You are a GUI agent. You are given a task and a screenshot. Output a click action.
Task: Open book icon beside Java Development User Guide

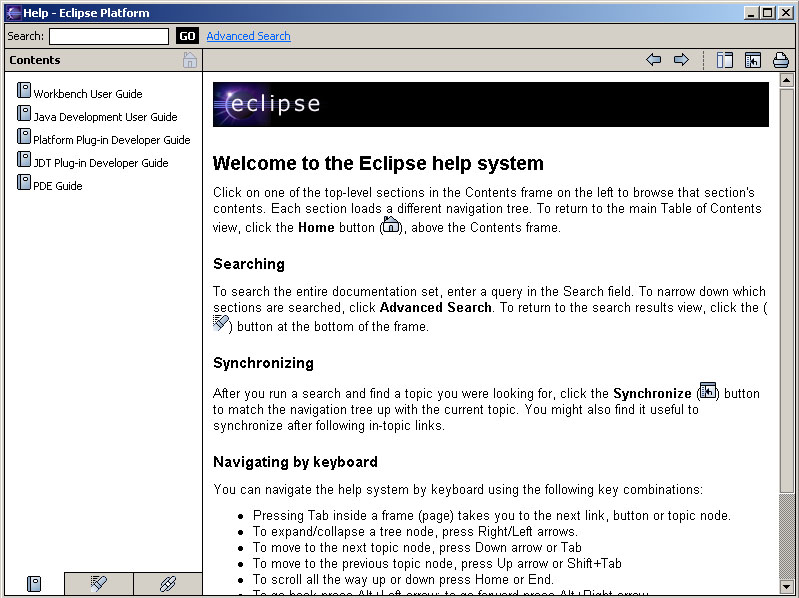[x=24, y=113]
